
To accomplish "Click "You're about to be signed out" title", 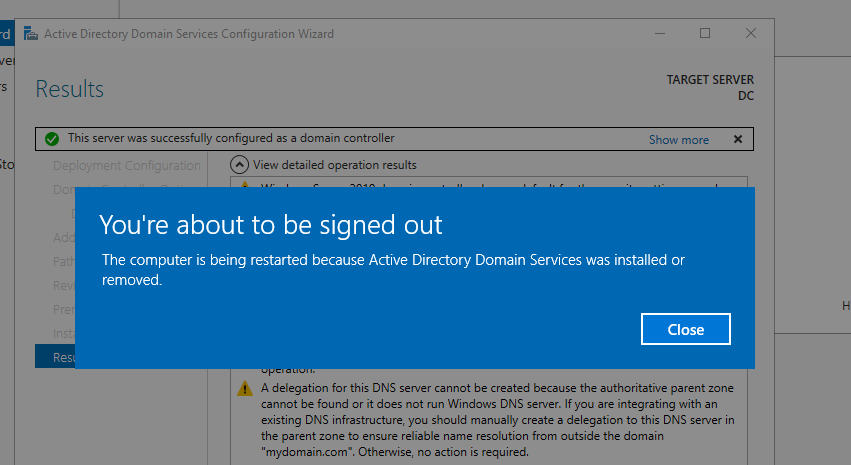I will [x=270, y=222].
